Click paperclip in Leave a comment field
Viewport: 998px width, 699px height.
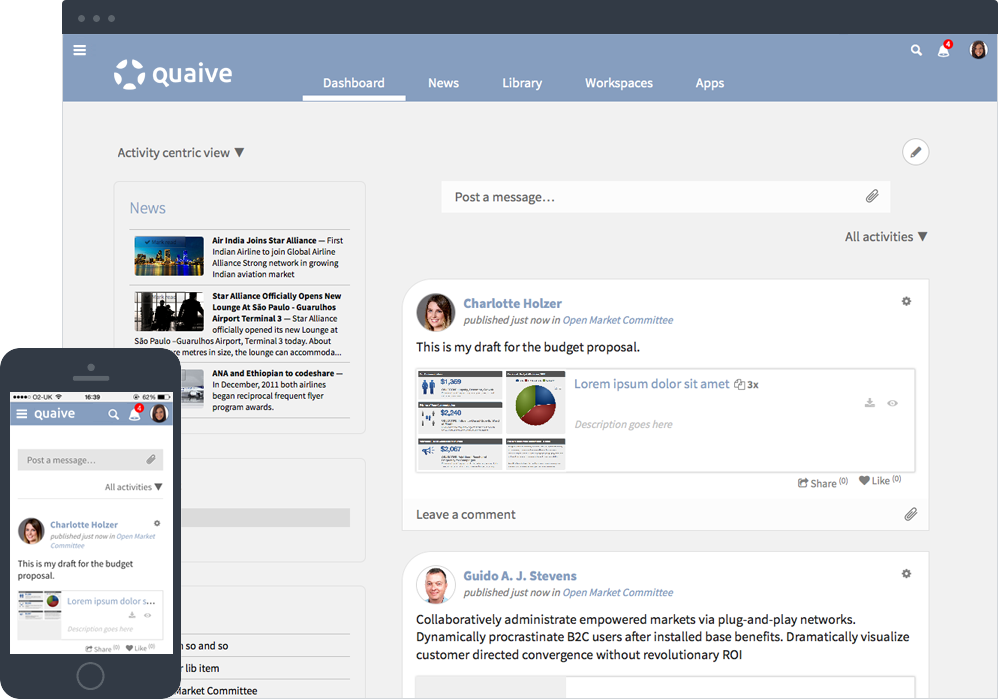[x=910, y=514]
